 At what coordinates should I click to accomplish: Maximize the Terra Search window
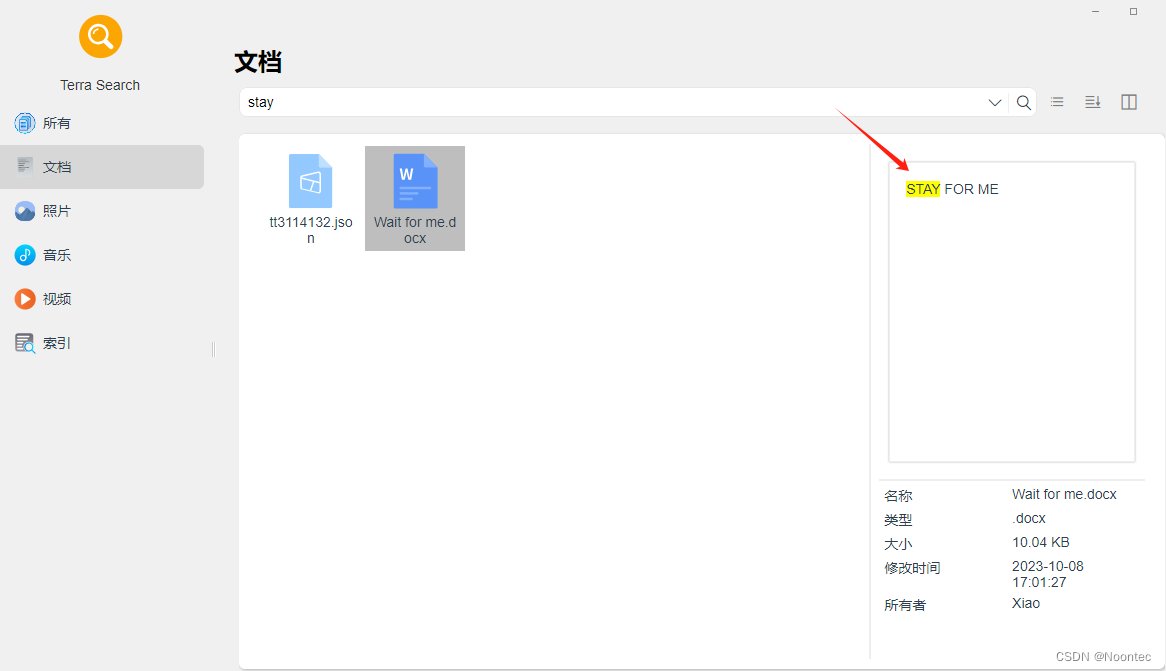pos(1133,11)
